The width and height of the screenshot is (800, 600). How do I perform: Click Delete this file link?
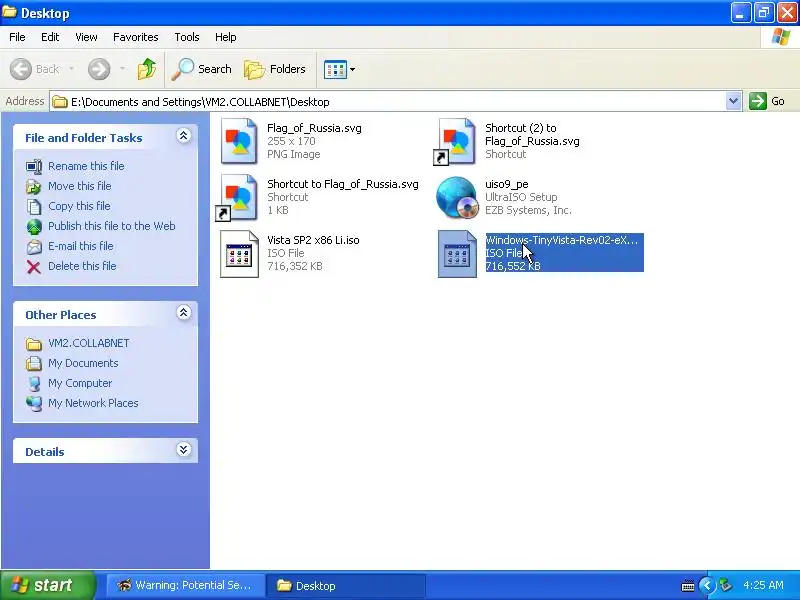pos(82,266)
